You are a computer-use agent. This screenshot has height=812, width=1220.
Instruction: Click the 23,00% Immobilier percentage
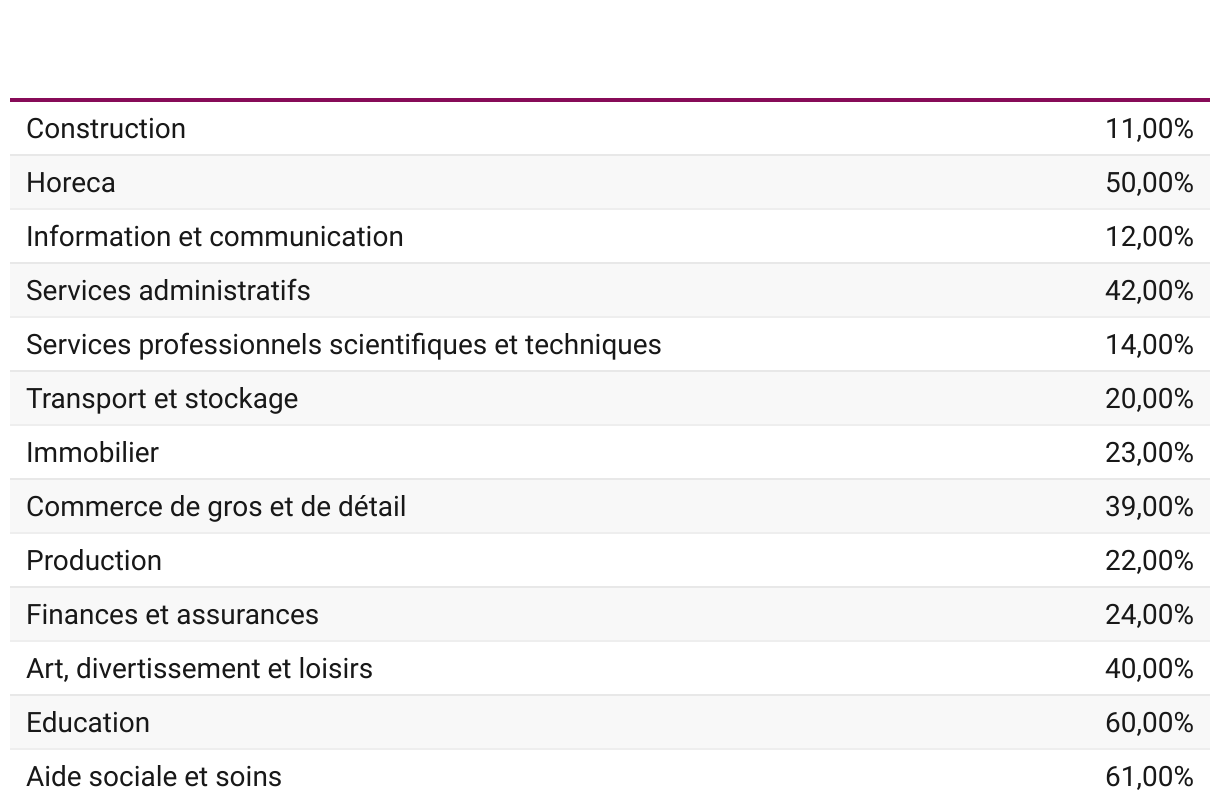1149,453
